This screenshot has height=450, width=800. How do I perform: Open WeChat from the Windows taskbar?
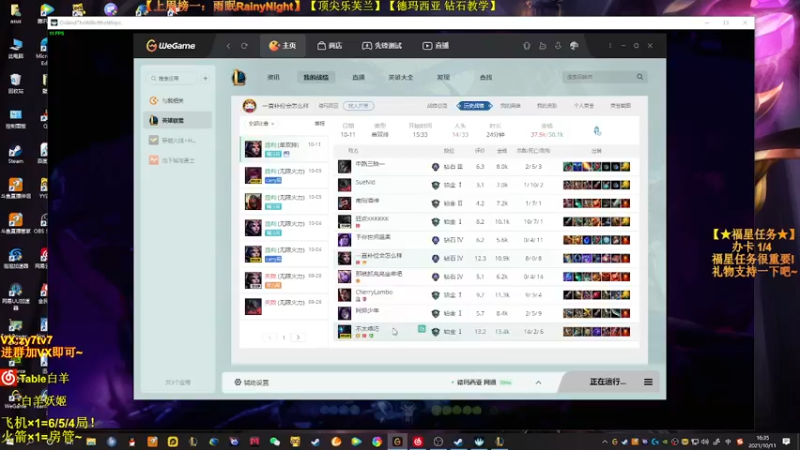(275, 441)
